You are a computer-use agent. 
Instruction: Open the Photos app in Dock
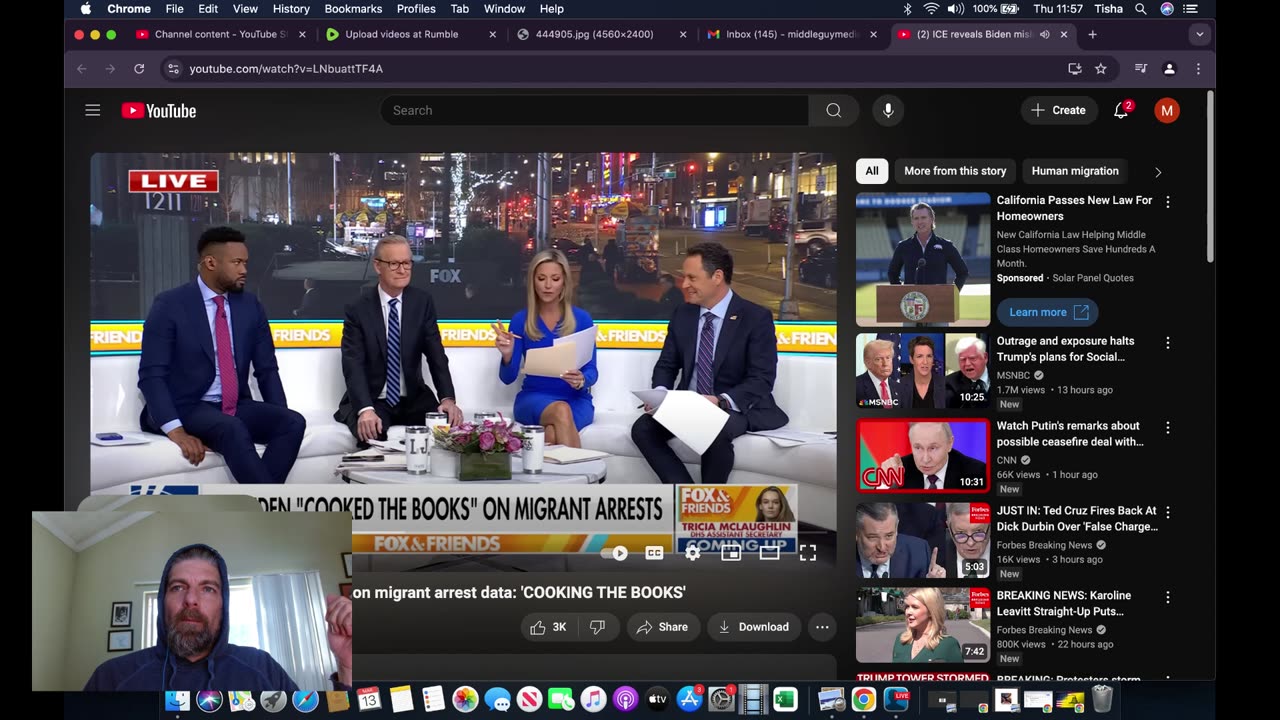tap(465, 700)
